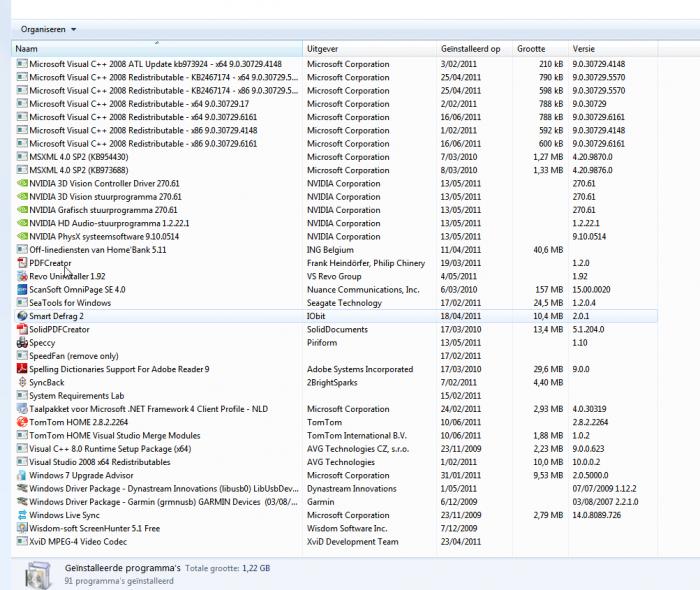Viewport: 700px width, 590px height.
Task: Click the PDFCreator program icon
Action: point(22,263)
